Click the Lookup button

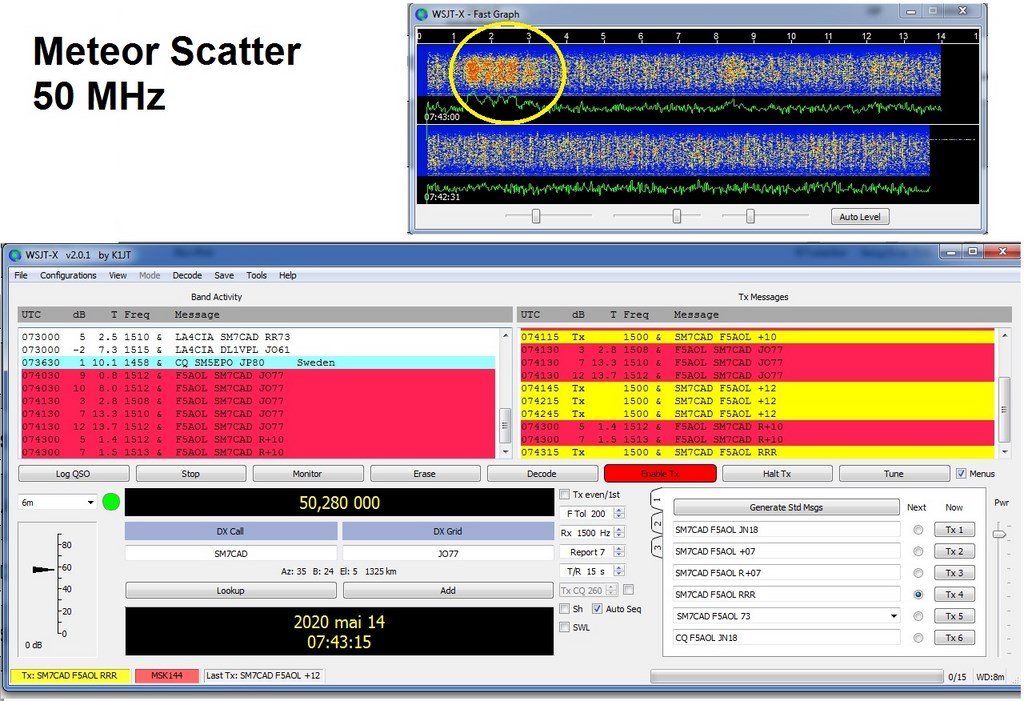click(231, 591)
